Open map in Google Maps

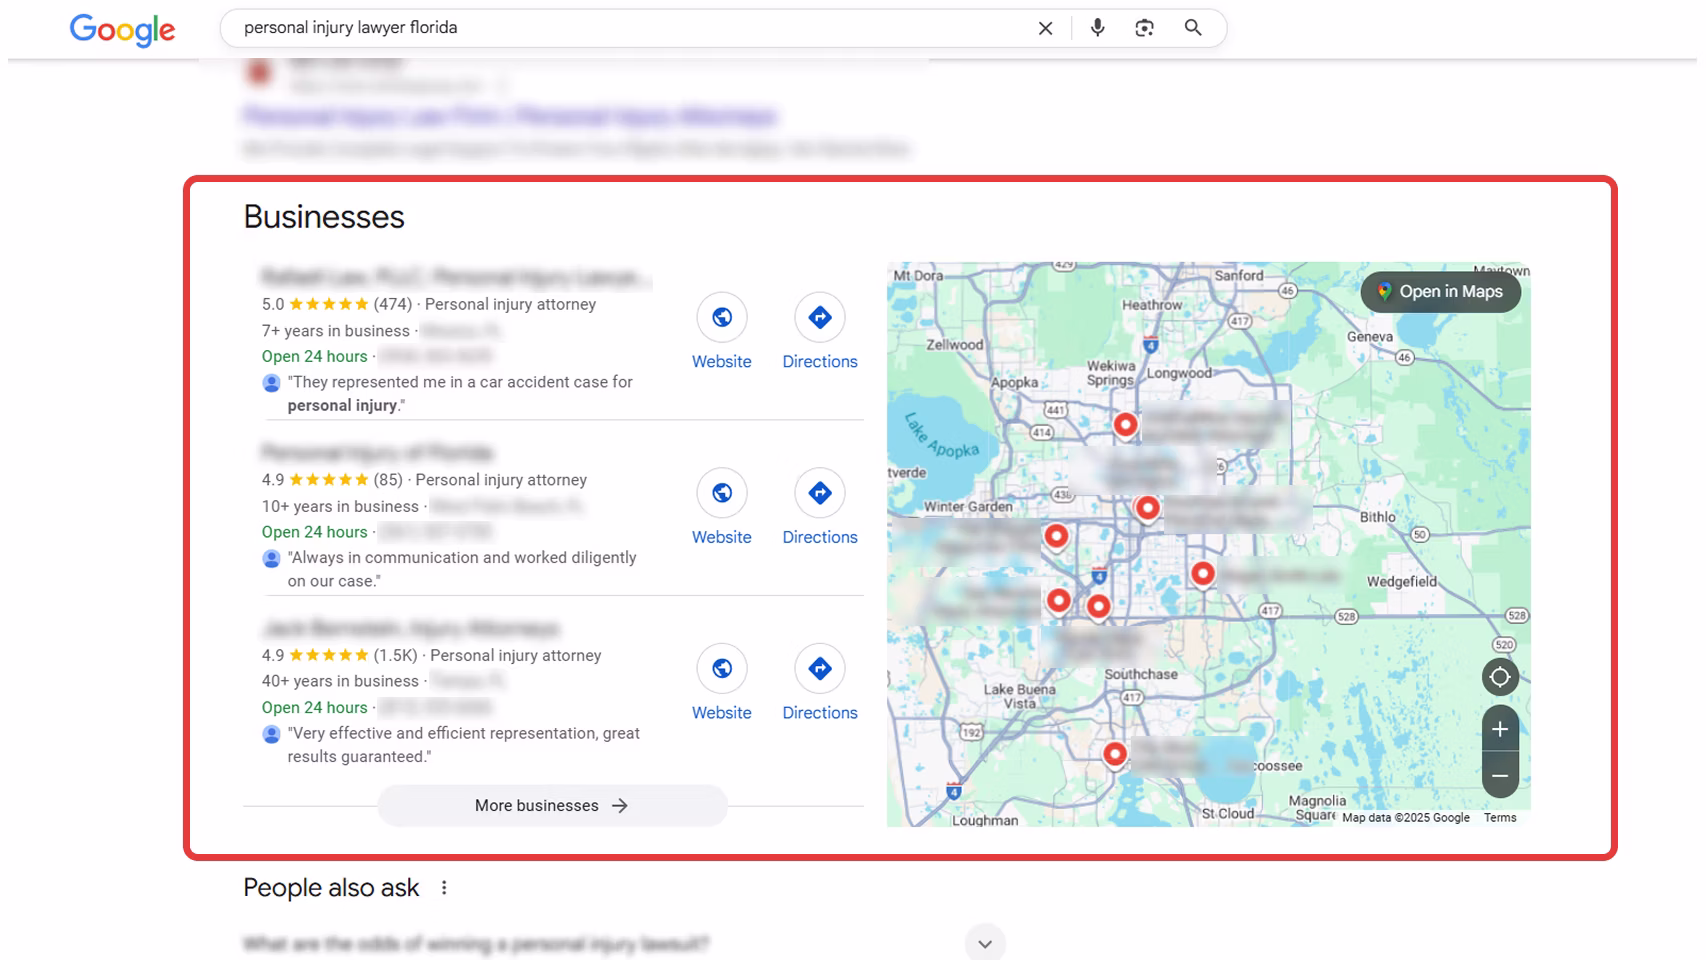click(x=1440, y=292)
